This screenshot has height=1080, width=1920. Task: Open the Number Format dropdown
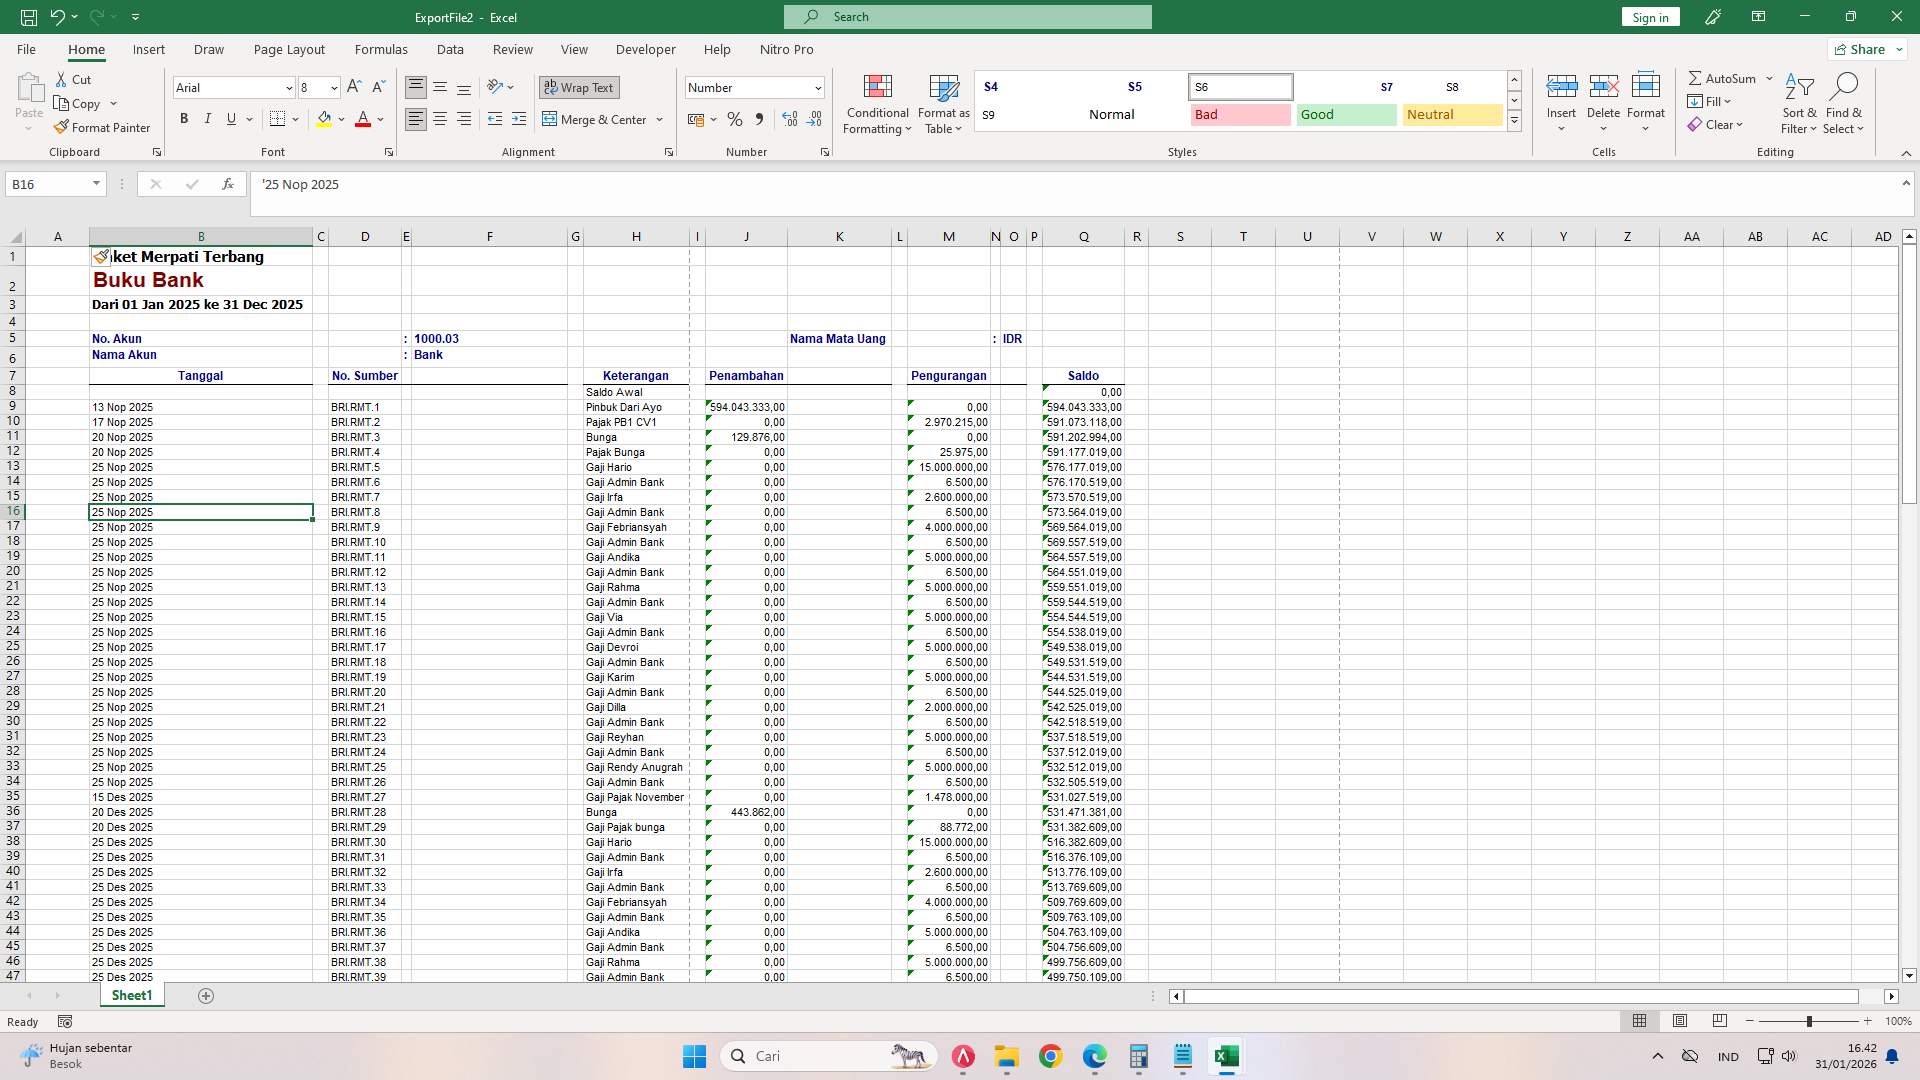(818, 88)
